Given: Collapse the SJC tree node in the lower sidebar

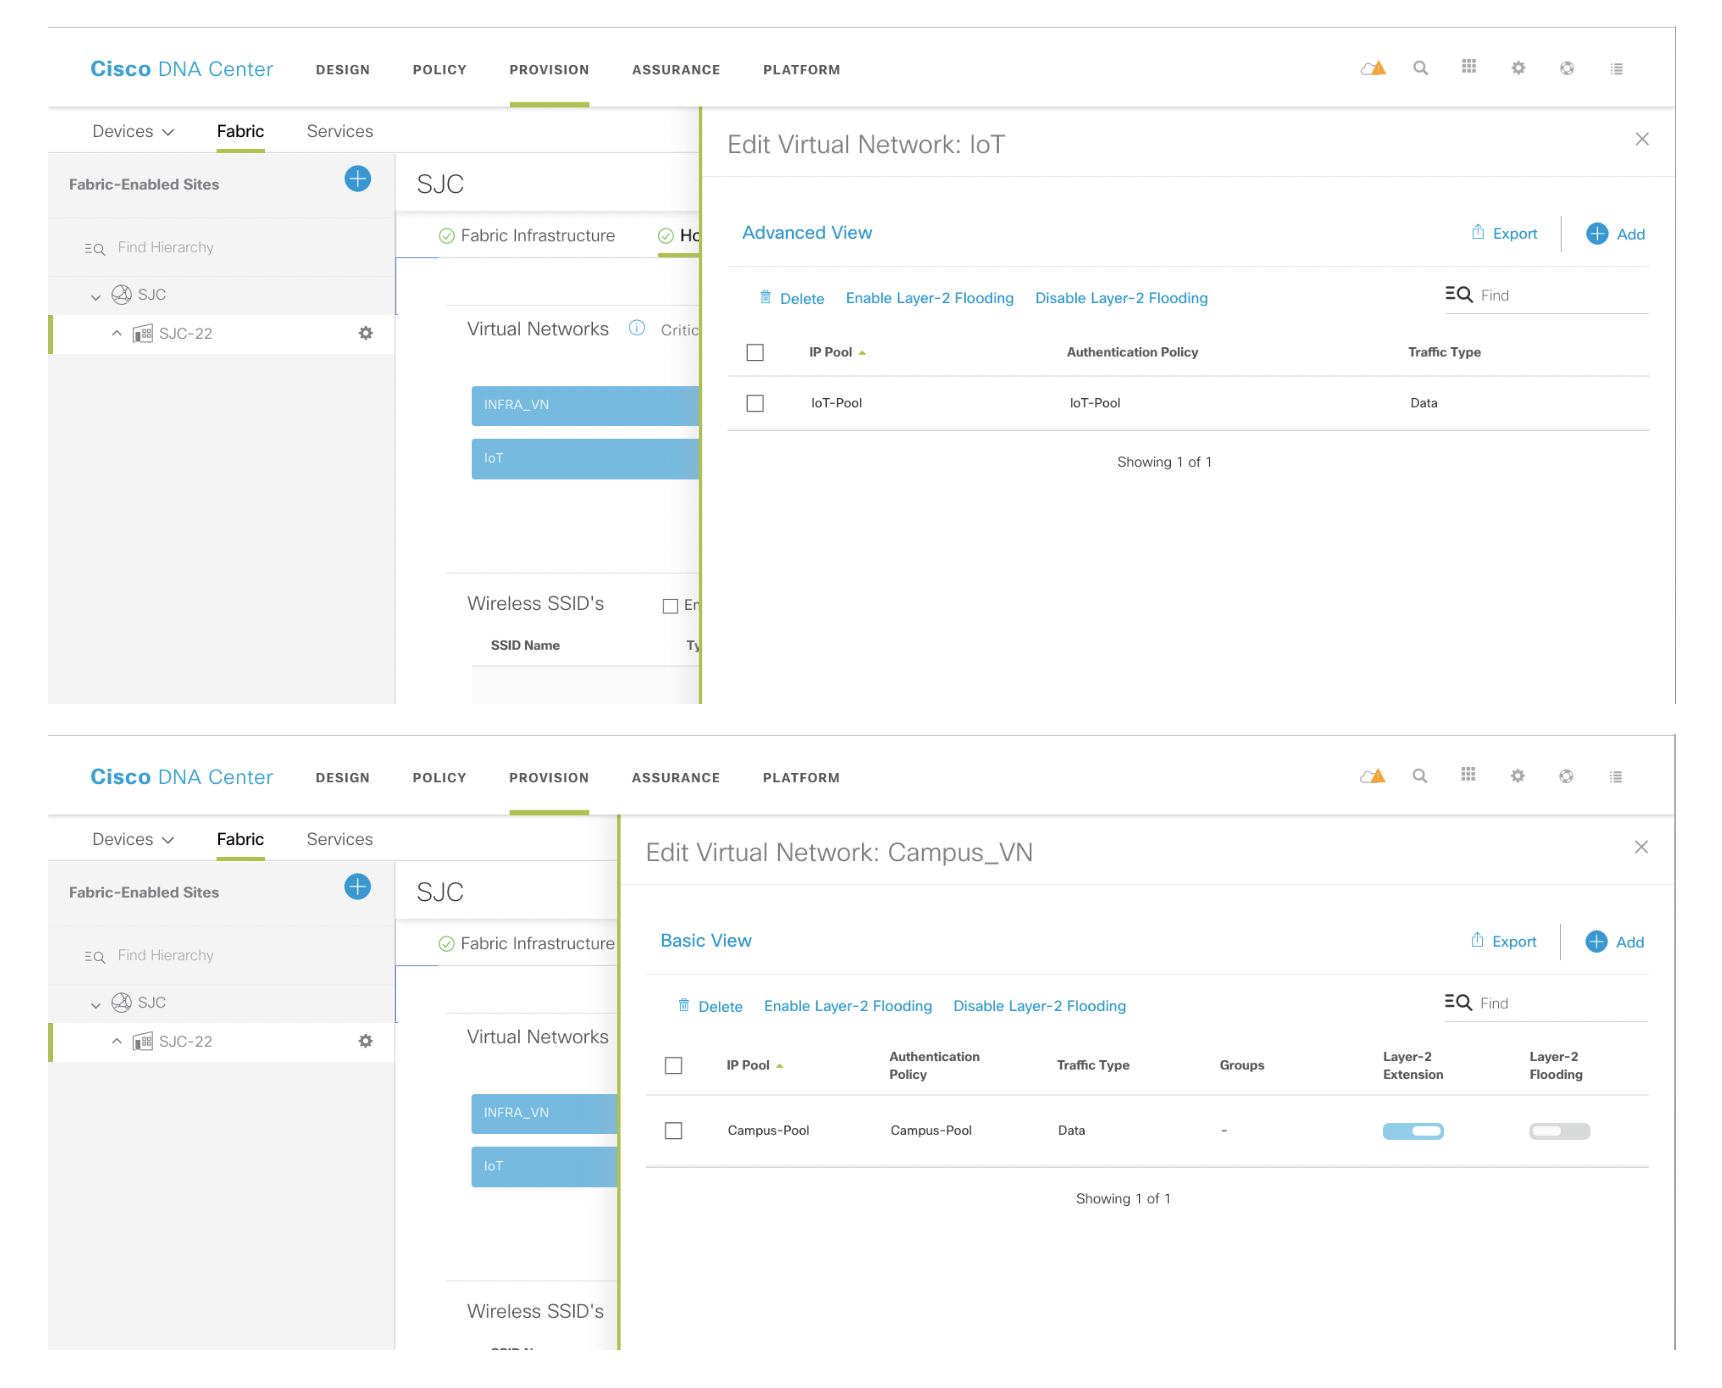Looking at the screenshot, I should tap(96, 1004).
